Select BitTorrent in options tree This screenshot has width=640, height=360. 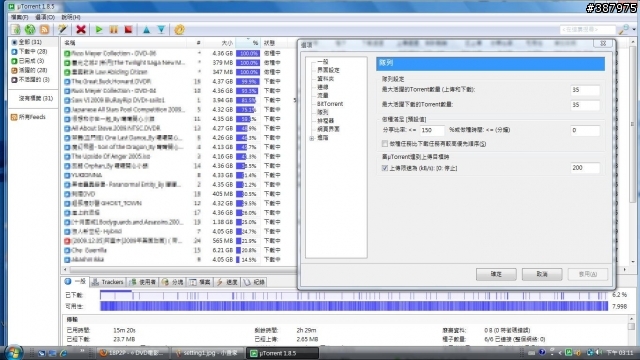pyautogui.click(x=330, y=104)
